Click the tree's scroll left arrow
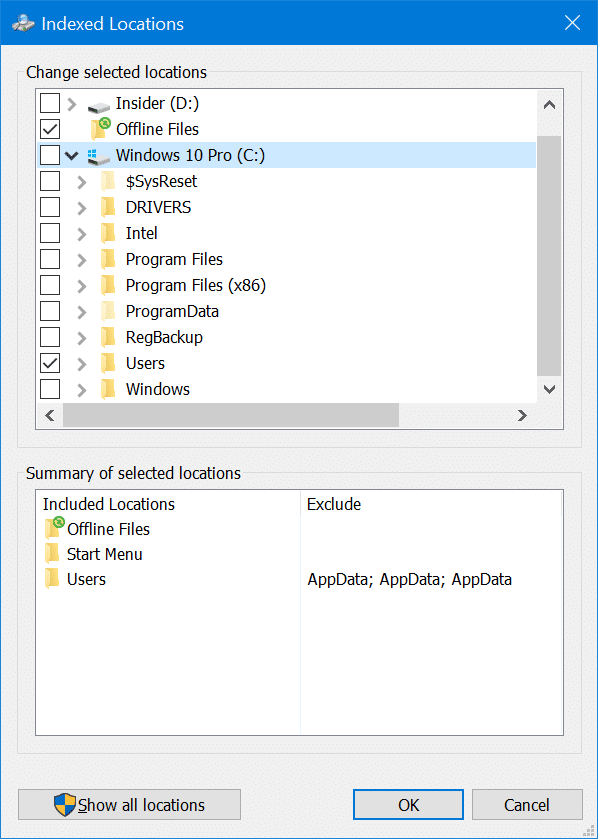This screenshot has height=839, width=598. pyautogui.click(x=50, y=415)
